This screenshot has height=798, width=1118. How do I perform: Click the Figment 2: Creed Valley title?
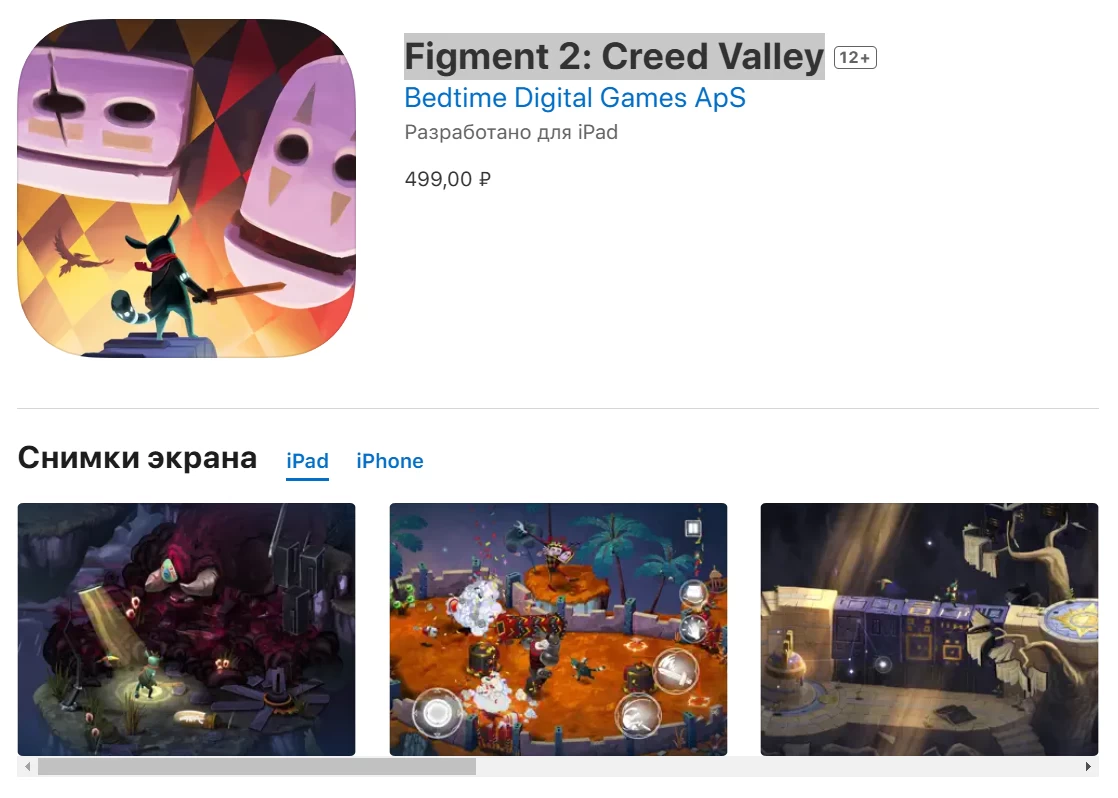coord(614,56)
